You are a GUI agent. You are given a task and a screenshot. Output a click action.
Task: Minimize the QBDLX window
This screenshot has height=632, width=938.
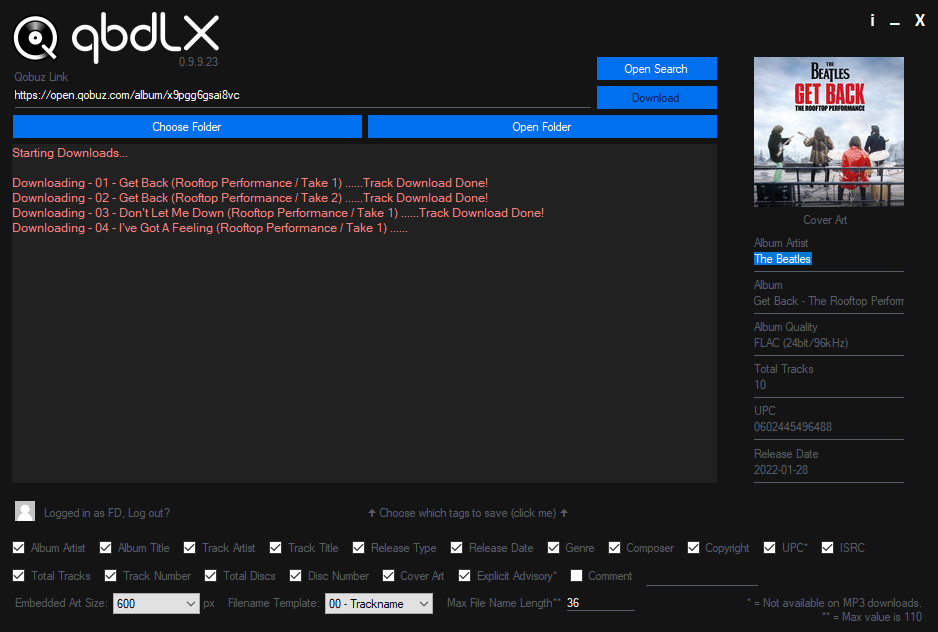[x=895, y=21]
